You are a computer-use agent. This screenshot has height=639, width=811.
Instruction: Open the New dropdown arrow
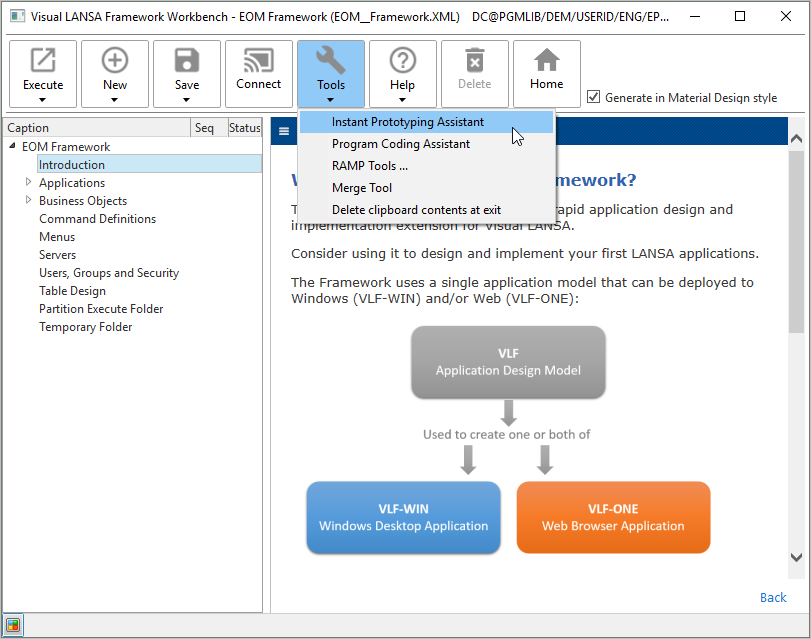click(114, 100)
